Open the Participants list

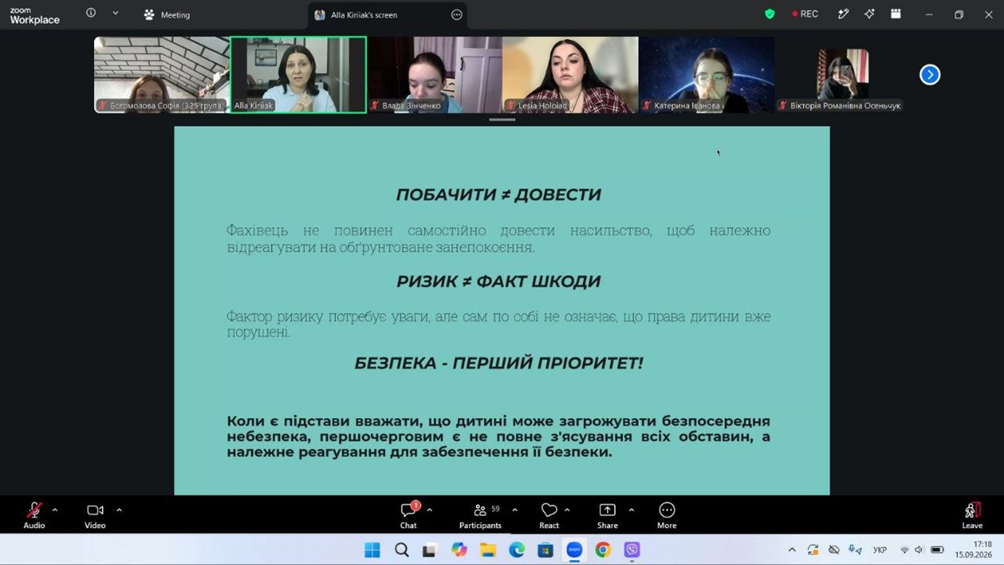[480, 515]
